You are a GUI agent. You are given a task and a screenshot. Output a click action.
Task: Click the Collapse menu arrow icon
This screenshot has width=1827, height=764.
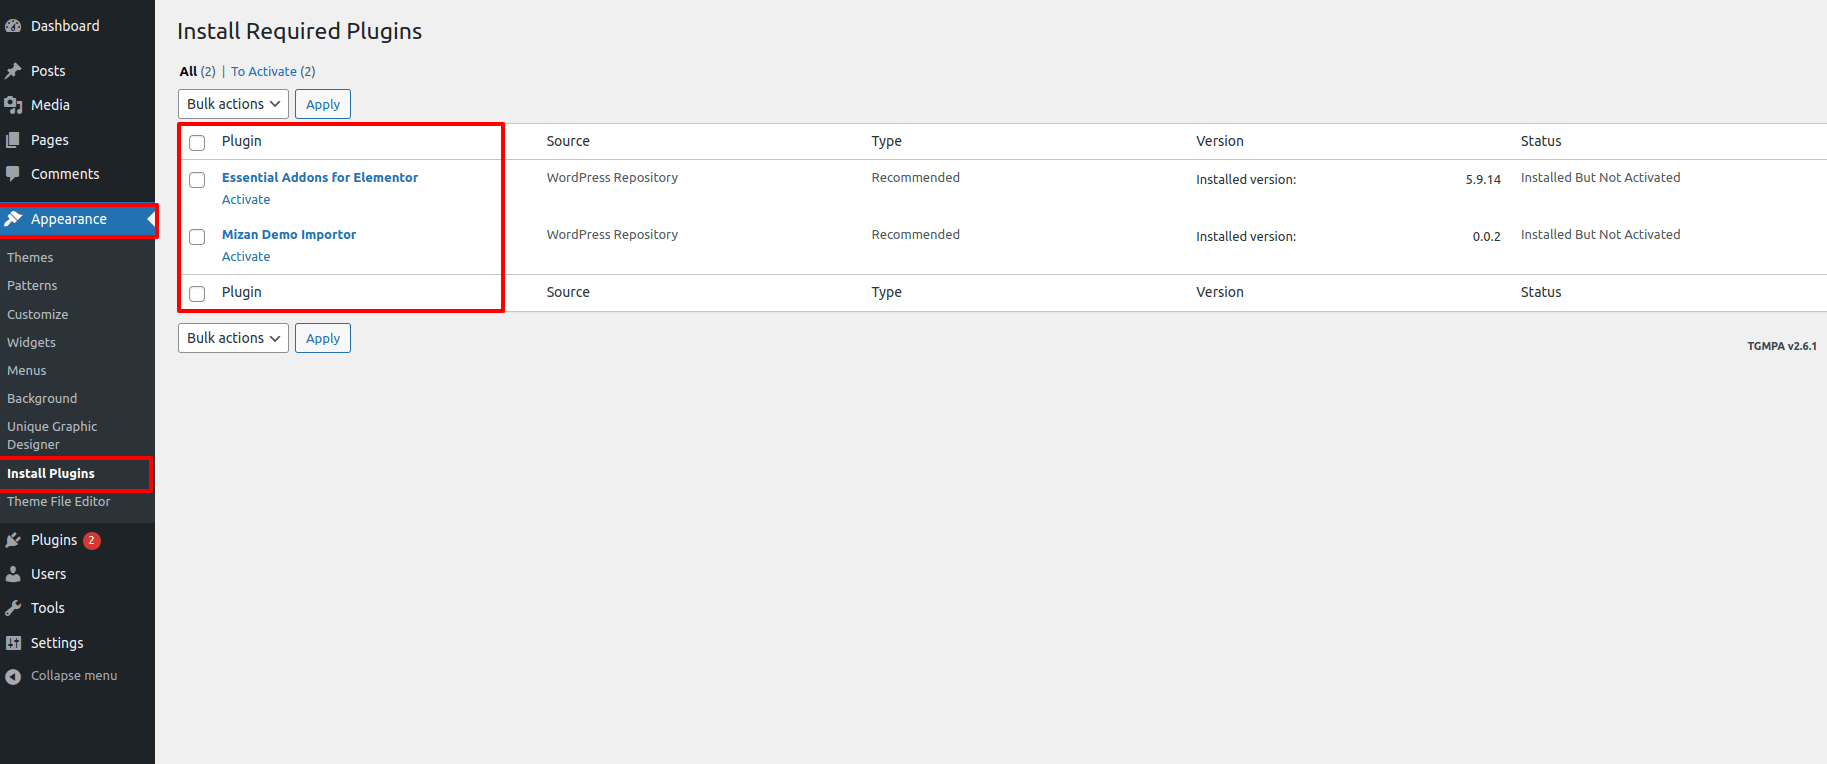click(x=13, y=677)
